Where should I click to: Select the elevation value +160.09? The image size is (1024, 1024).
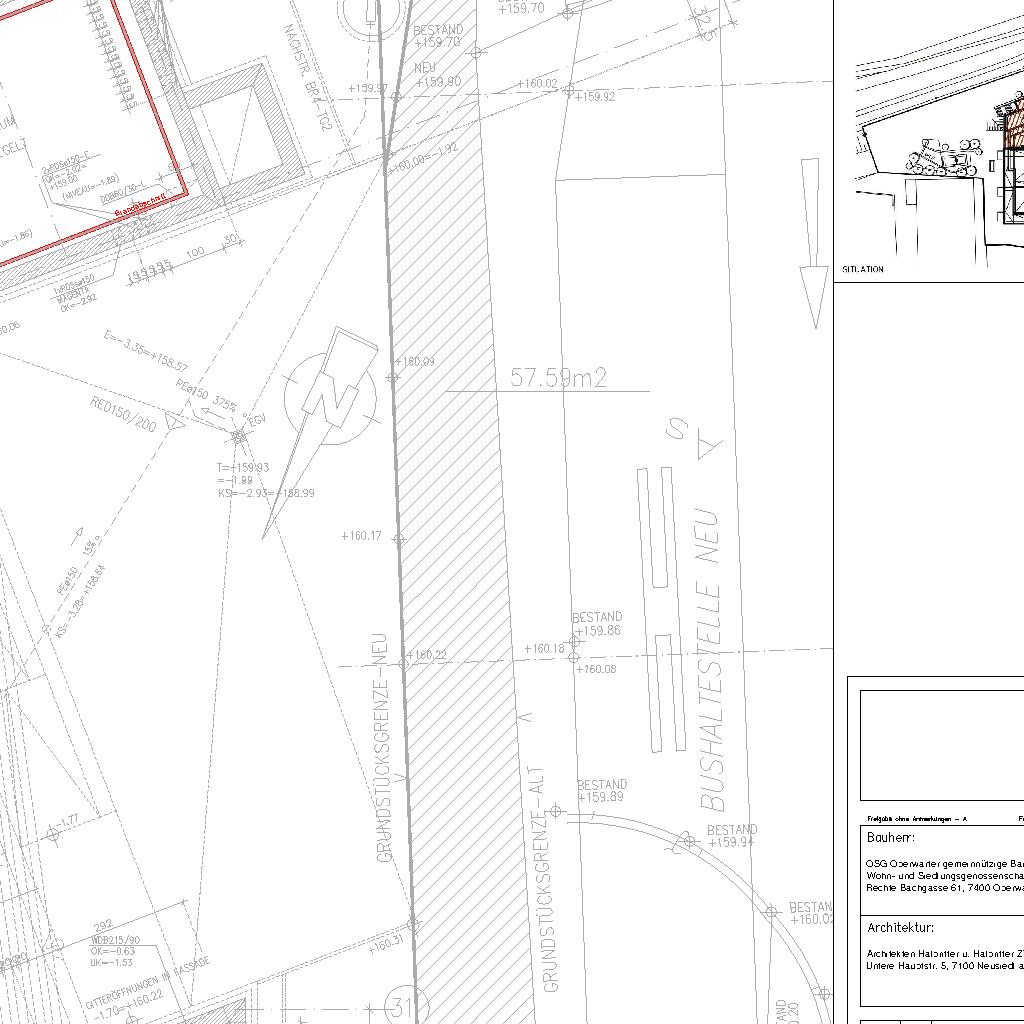click(415, 361)
